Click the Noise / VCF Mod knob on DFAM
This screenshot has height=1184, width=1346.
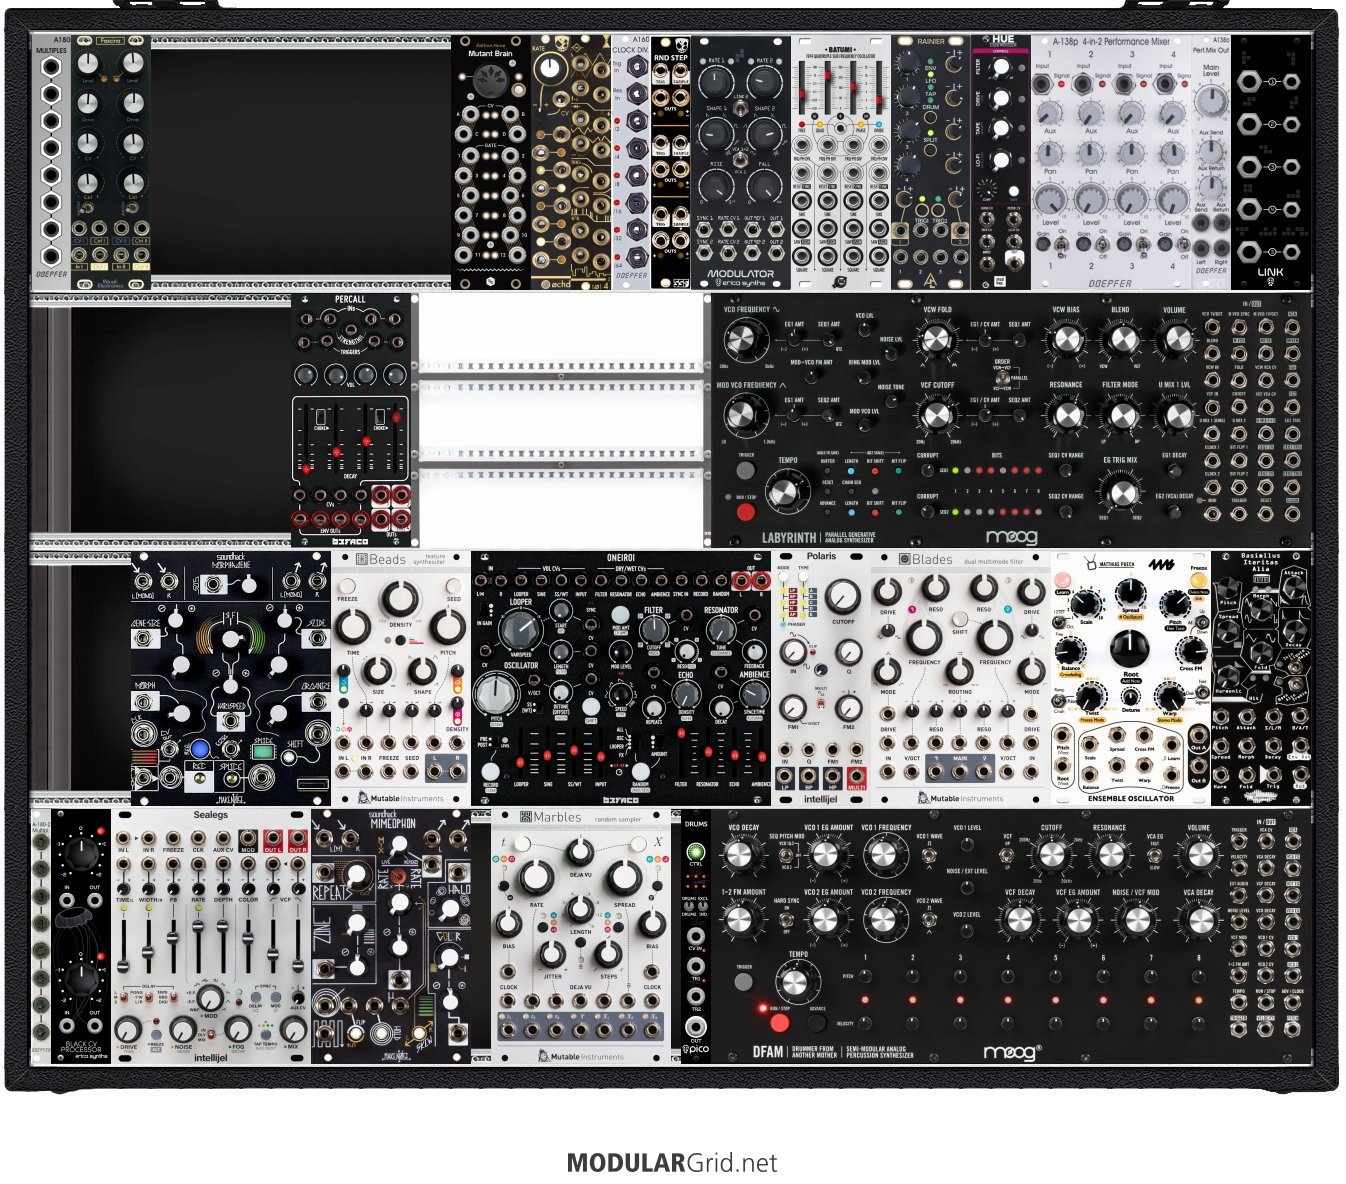(1136, 920)
